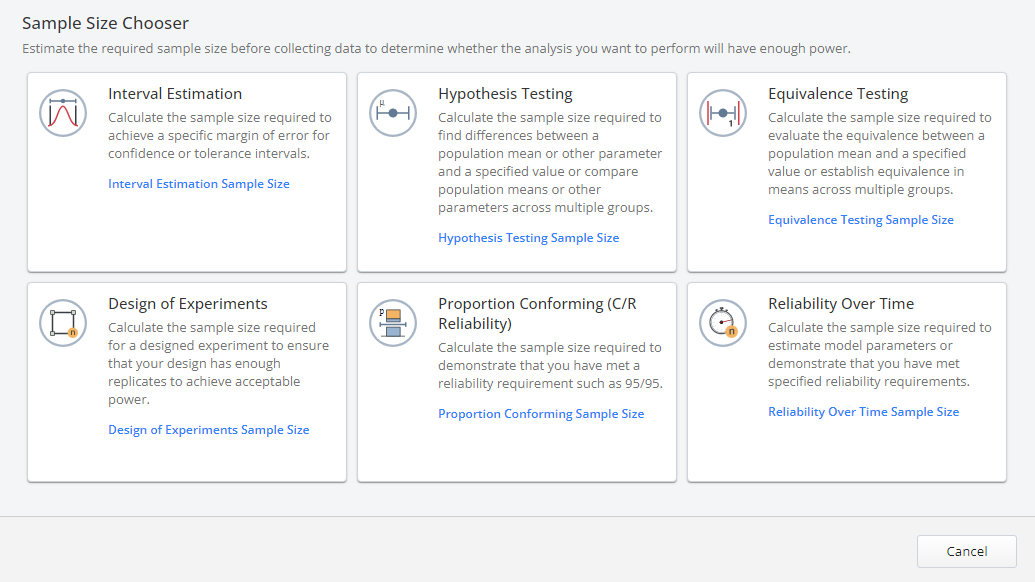Select the Proportion Conforming card
The image size is (1035, 582).
(516, 381)
